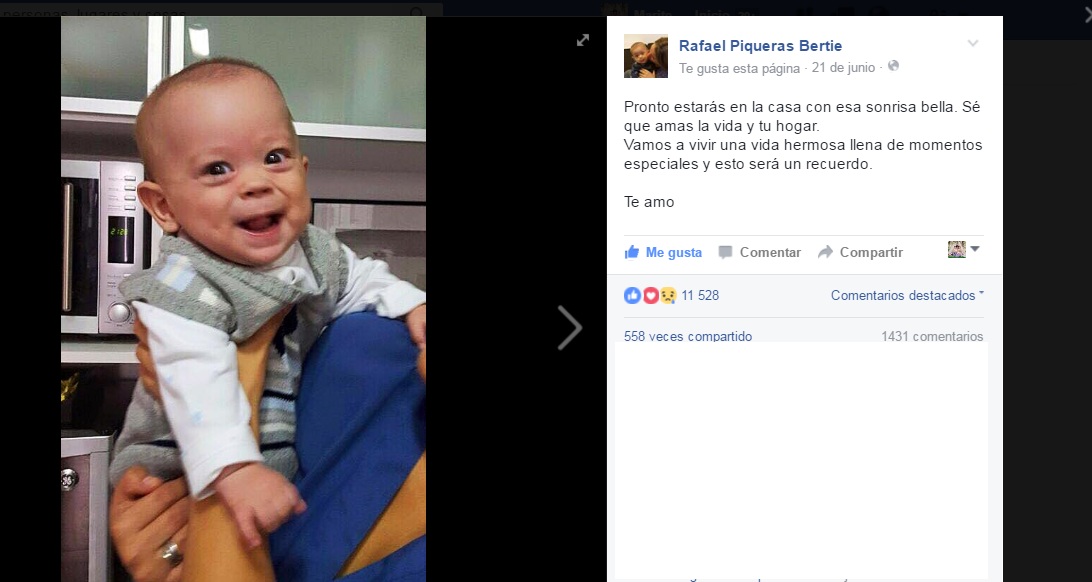Click the Comentar speech bubble button
Viewport: 1092px width, 582px height.
click(x=760, y=252)
